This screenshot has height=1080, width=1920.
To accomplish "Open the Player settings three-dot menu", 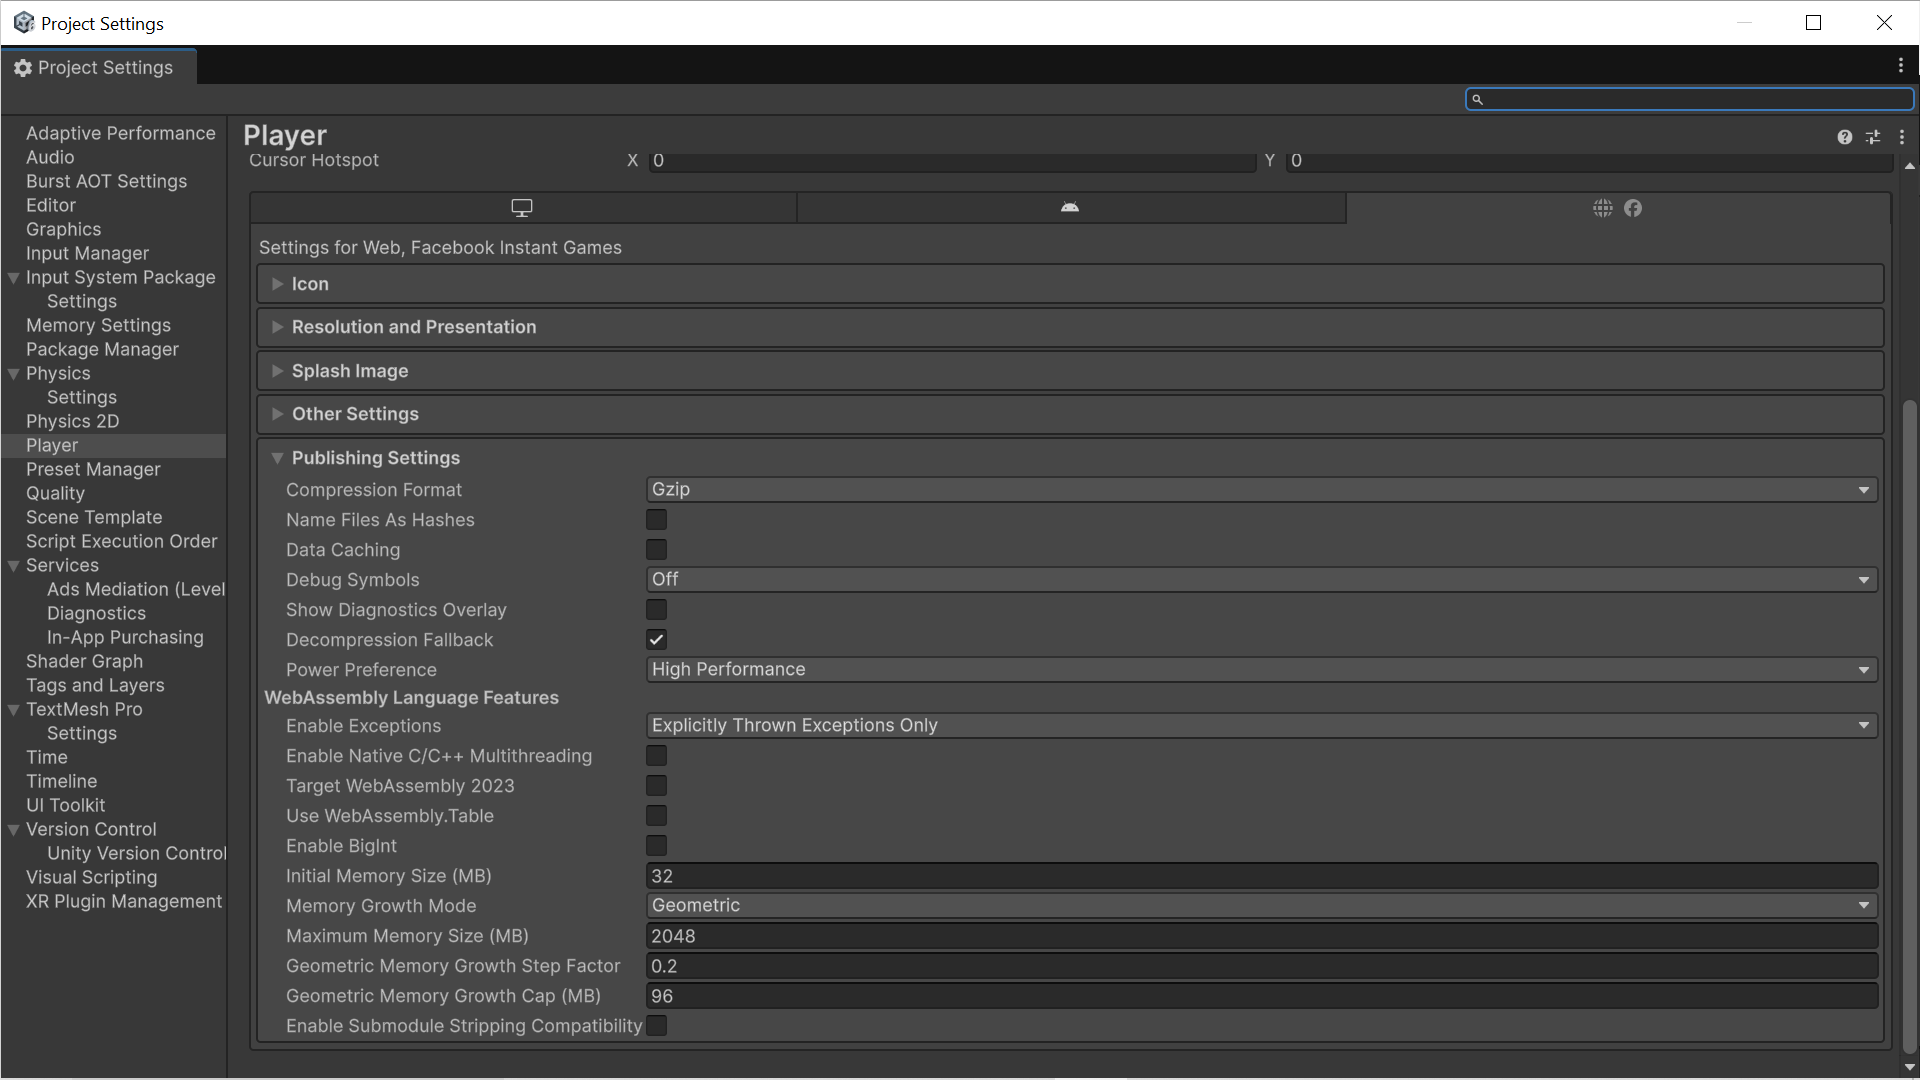I will (x=1902, y=137).
